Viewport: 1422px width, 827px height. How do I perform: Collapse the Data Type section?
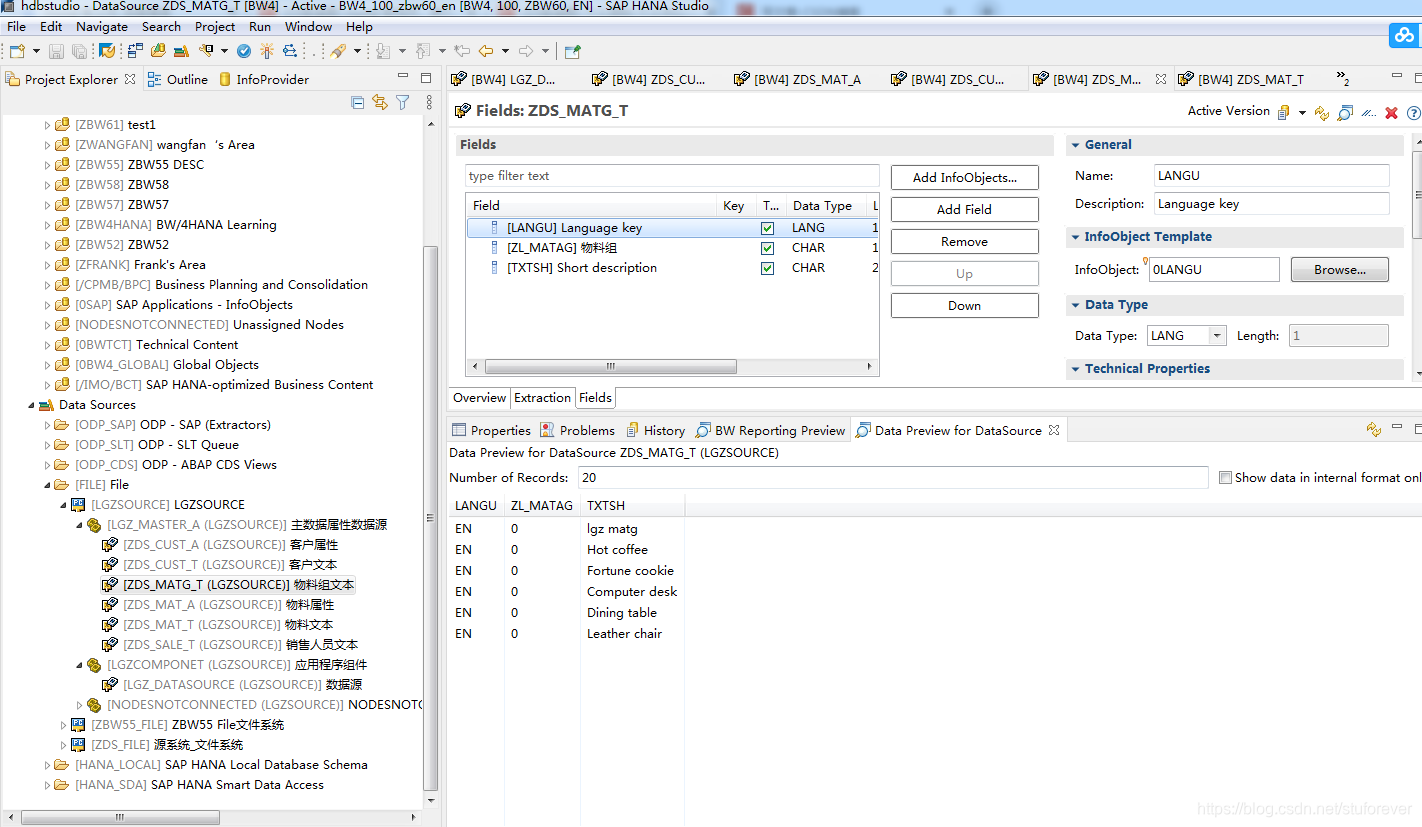click(x=1075, y=305)
